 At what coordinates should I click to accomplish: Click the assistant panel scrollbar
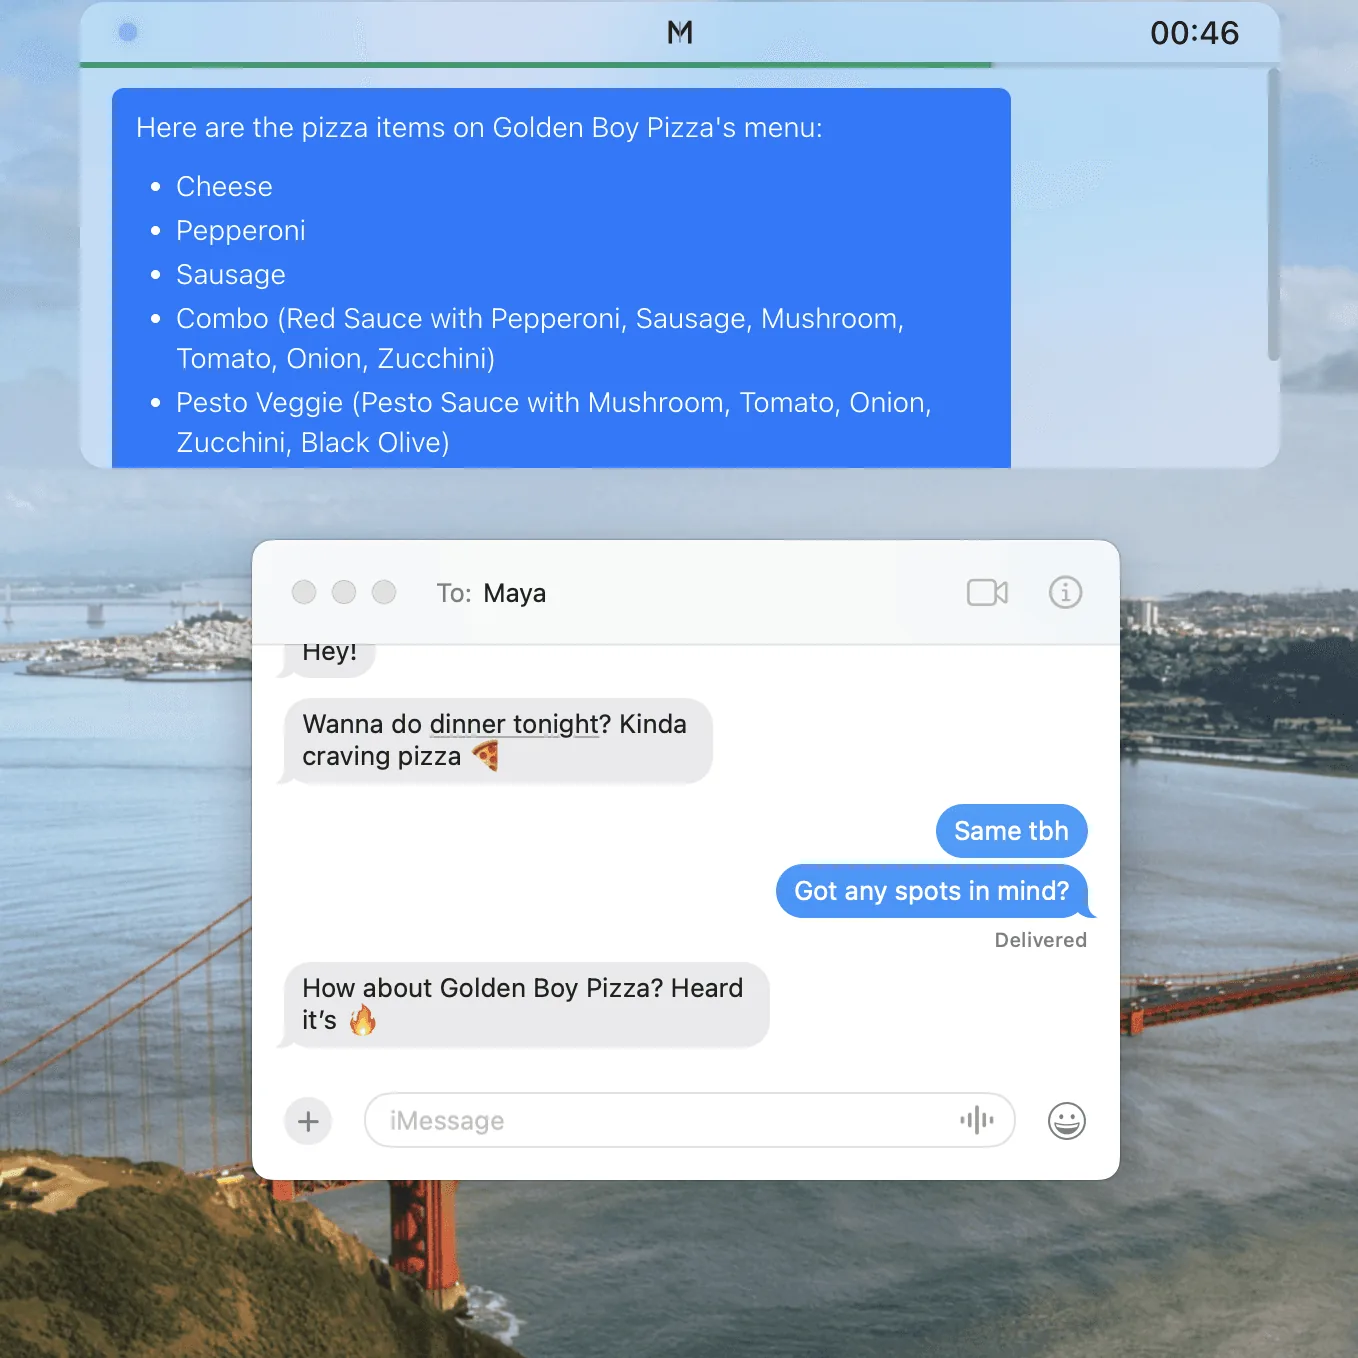coord(1273,214)
